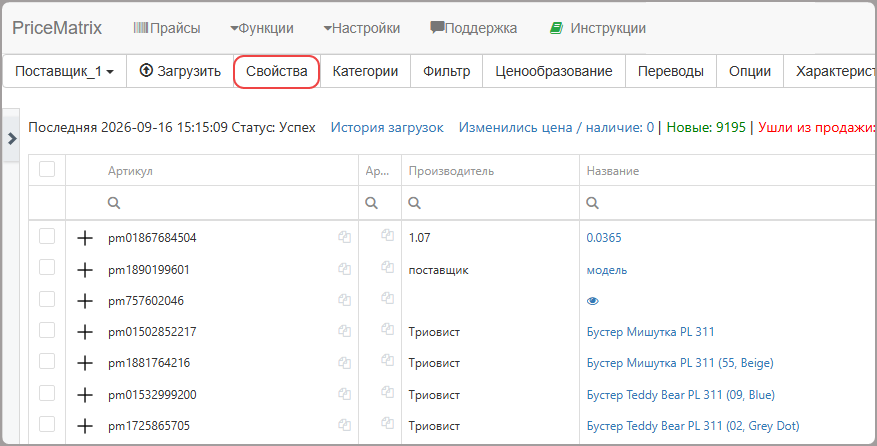The image size is (877, 446).
Task: Select checkbox for row pm1725865705
Action: coord(47,424)
